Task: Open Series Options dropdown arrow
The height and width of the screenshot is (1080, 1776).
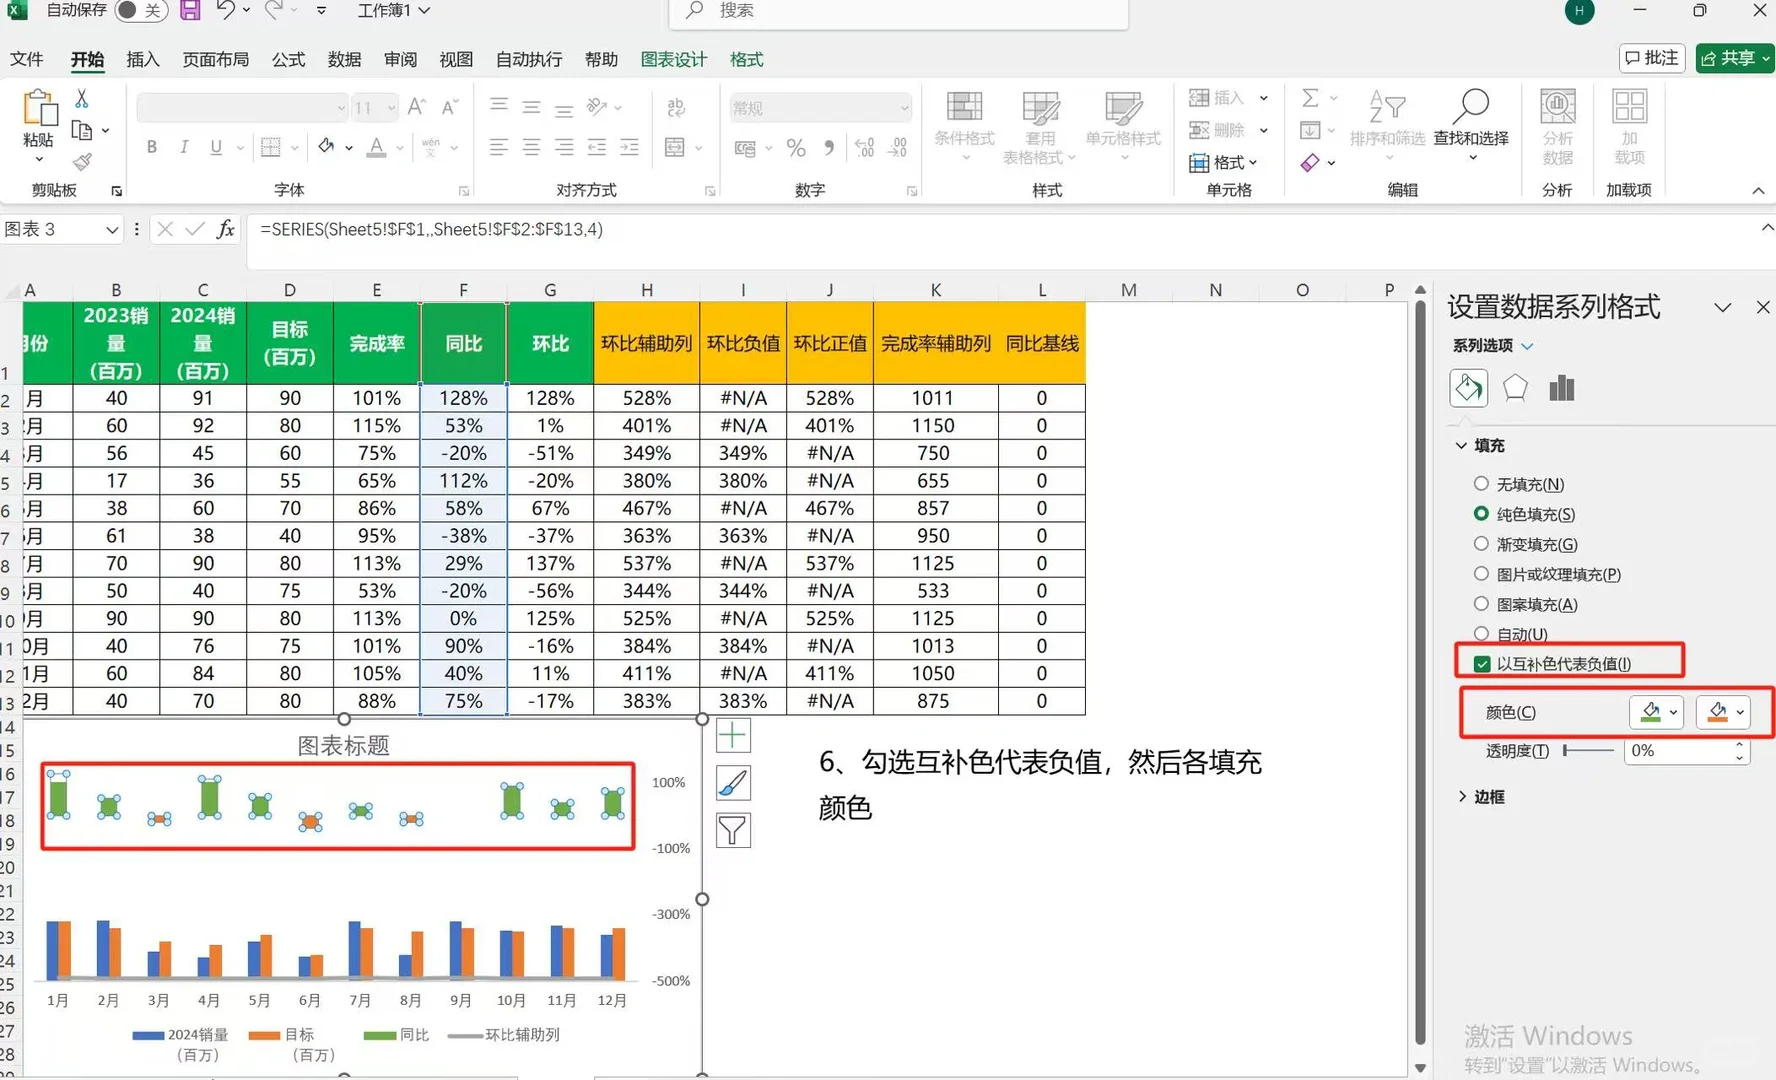Action: [1527, 346]
